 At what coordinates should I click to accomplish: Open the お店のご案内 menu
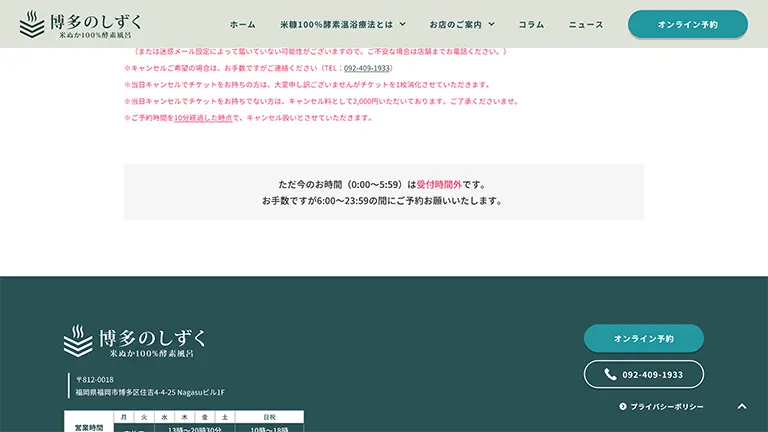tap(456, 24)
